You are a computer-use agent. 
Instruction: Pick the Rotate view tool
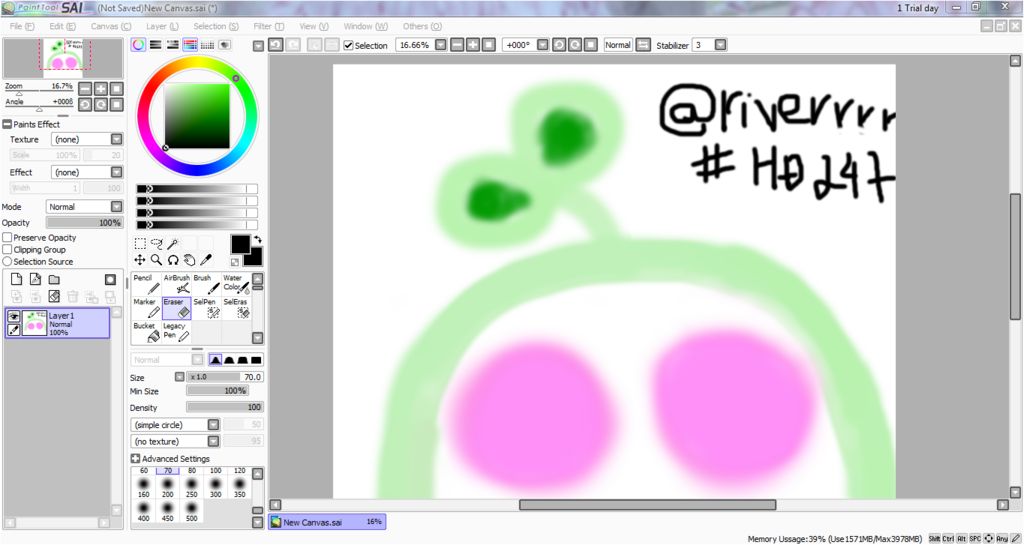click(173, 260)
